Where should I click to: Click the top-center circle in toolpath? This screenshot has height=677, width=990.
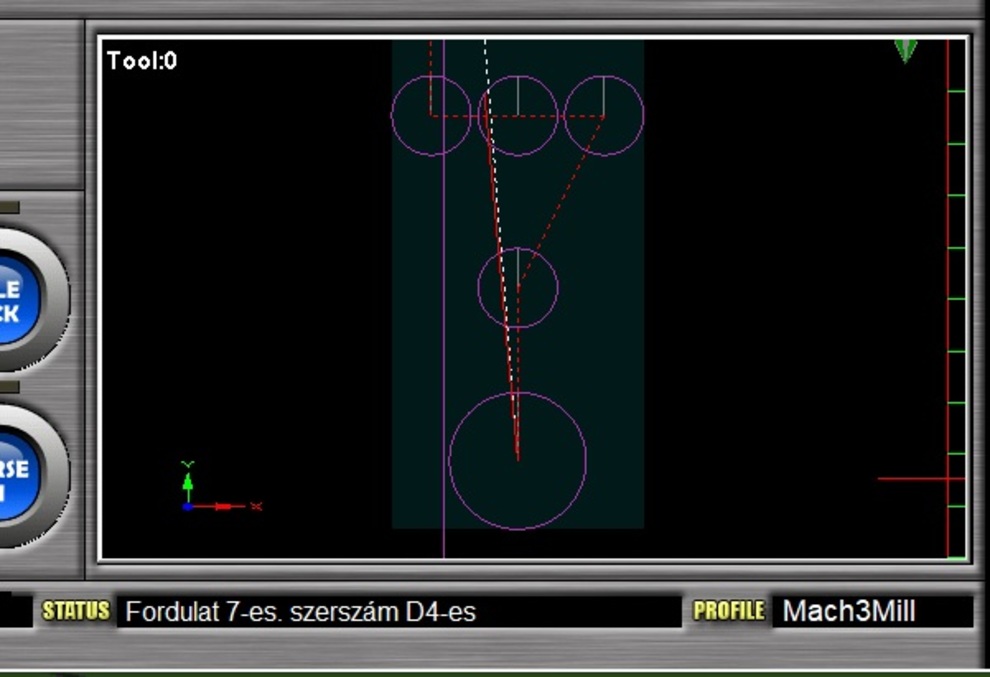coord(517,116)
